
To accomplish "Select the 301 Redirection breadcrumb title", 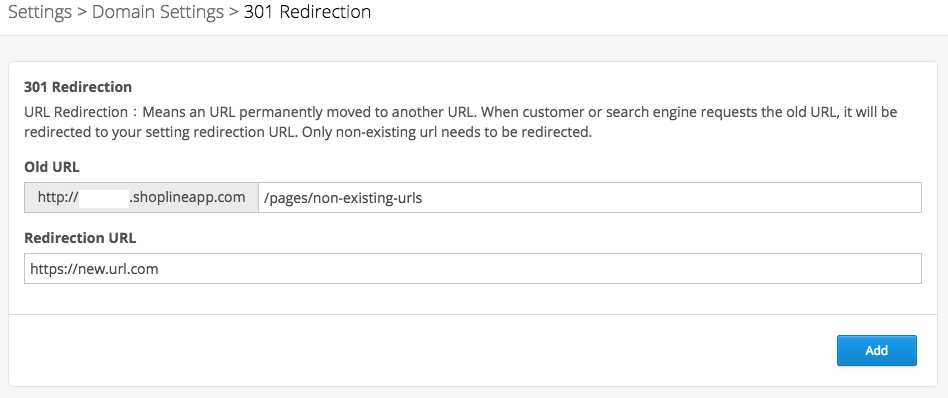I will click(307, 11).
